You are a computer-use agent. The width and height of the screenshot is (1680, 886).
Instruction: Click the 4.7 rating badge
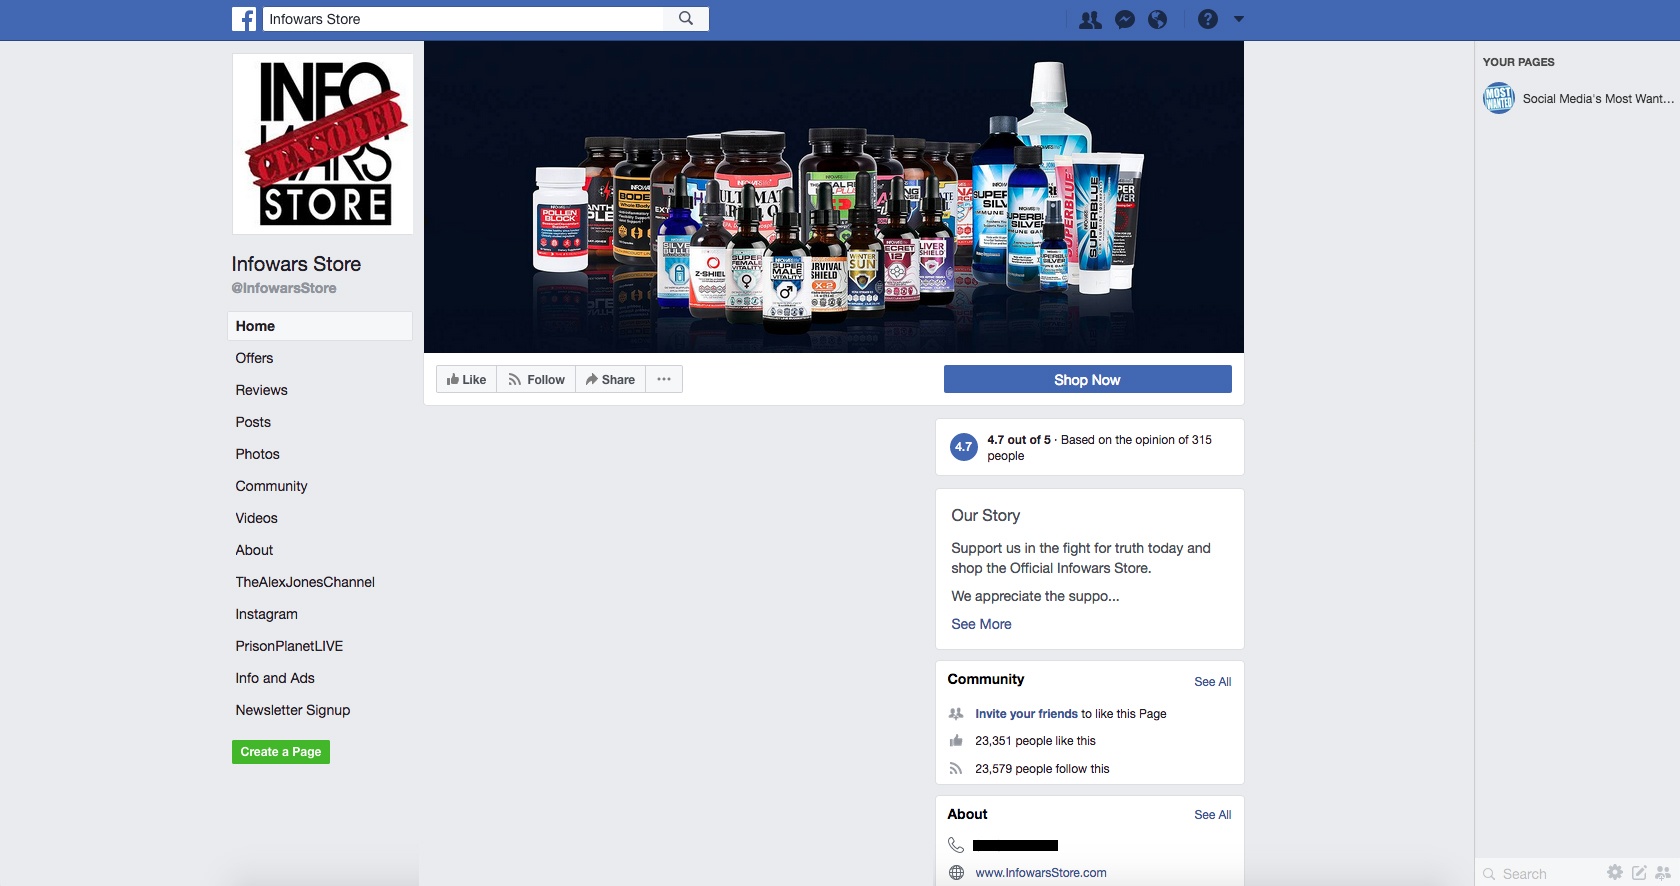coord(963,447)
